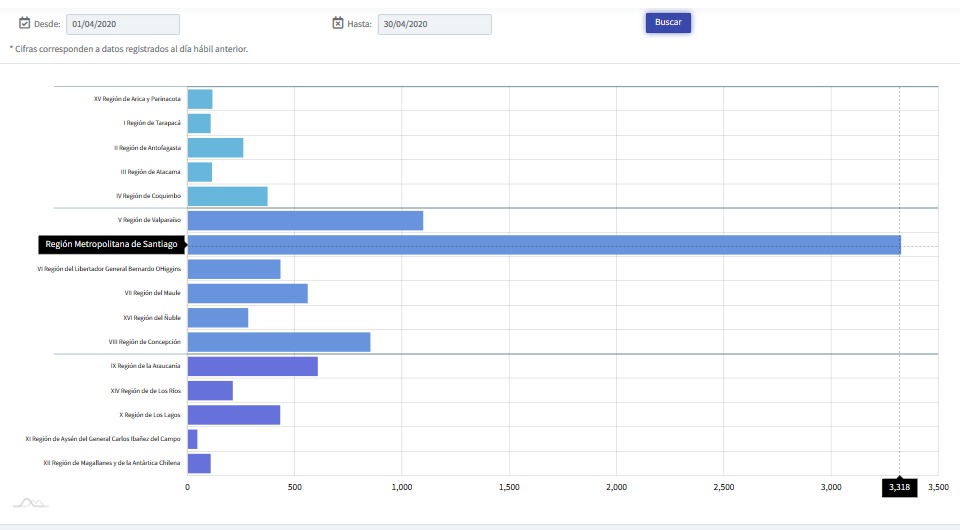
Task: Click the Hasta date input field
Action: pos(434,25)
